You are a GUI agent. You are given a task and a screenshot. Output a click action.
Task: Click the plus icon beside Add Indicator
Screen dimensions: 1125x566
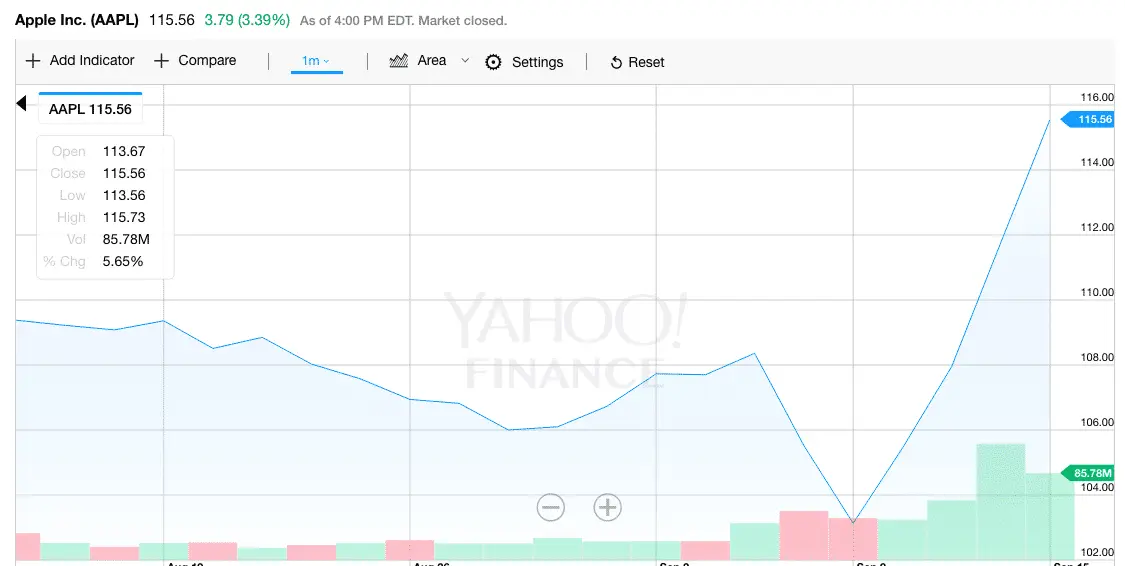pos(32,61)
